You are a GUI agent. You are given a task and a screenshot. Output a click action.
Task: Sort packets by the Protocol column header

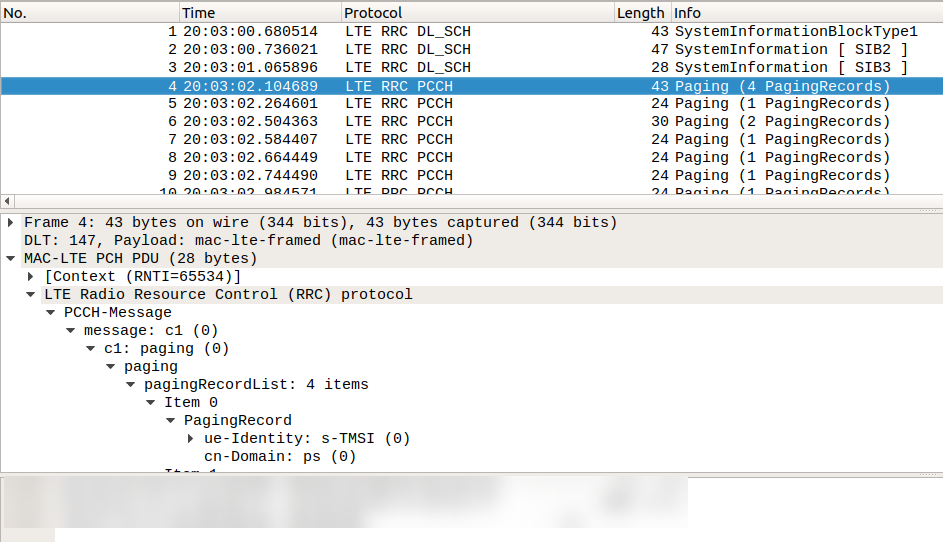372,13
